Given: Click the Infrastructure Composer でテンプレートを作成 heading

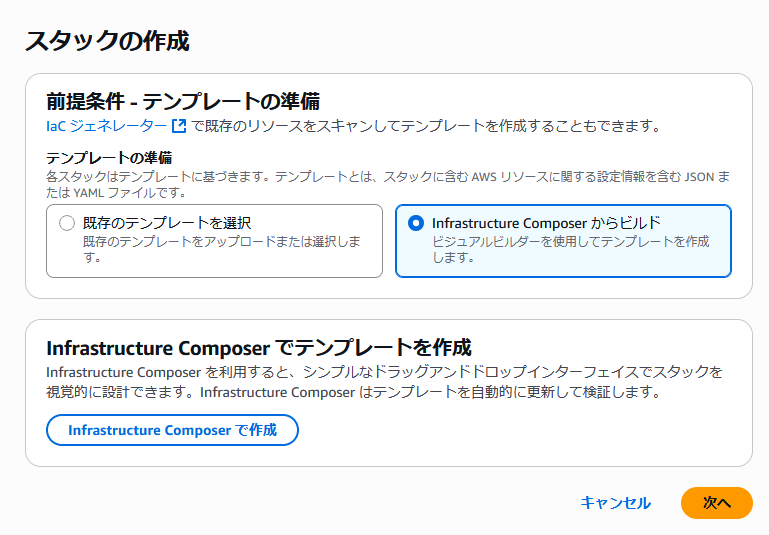Looking at the screenshot, I should coord(258,348).
